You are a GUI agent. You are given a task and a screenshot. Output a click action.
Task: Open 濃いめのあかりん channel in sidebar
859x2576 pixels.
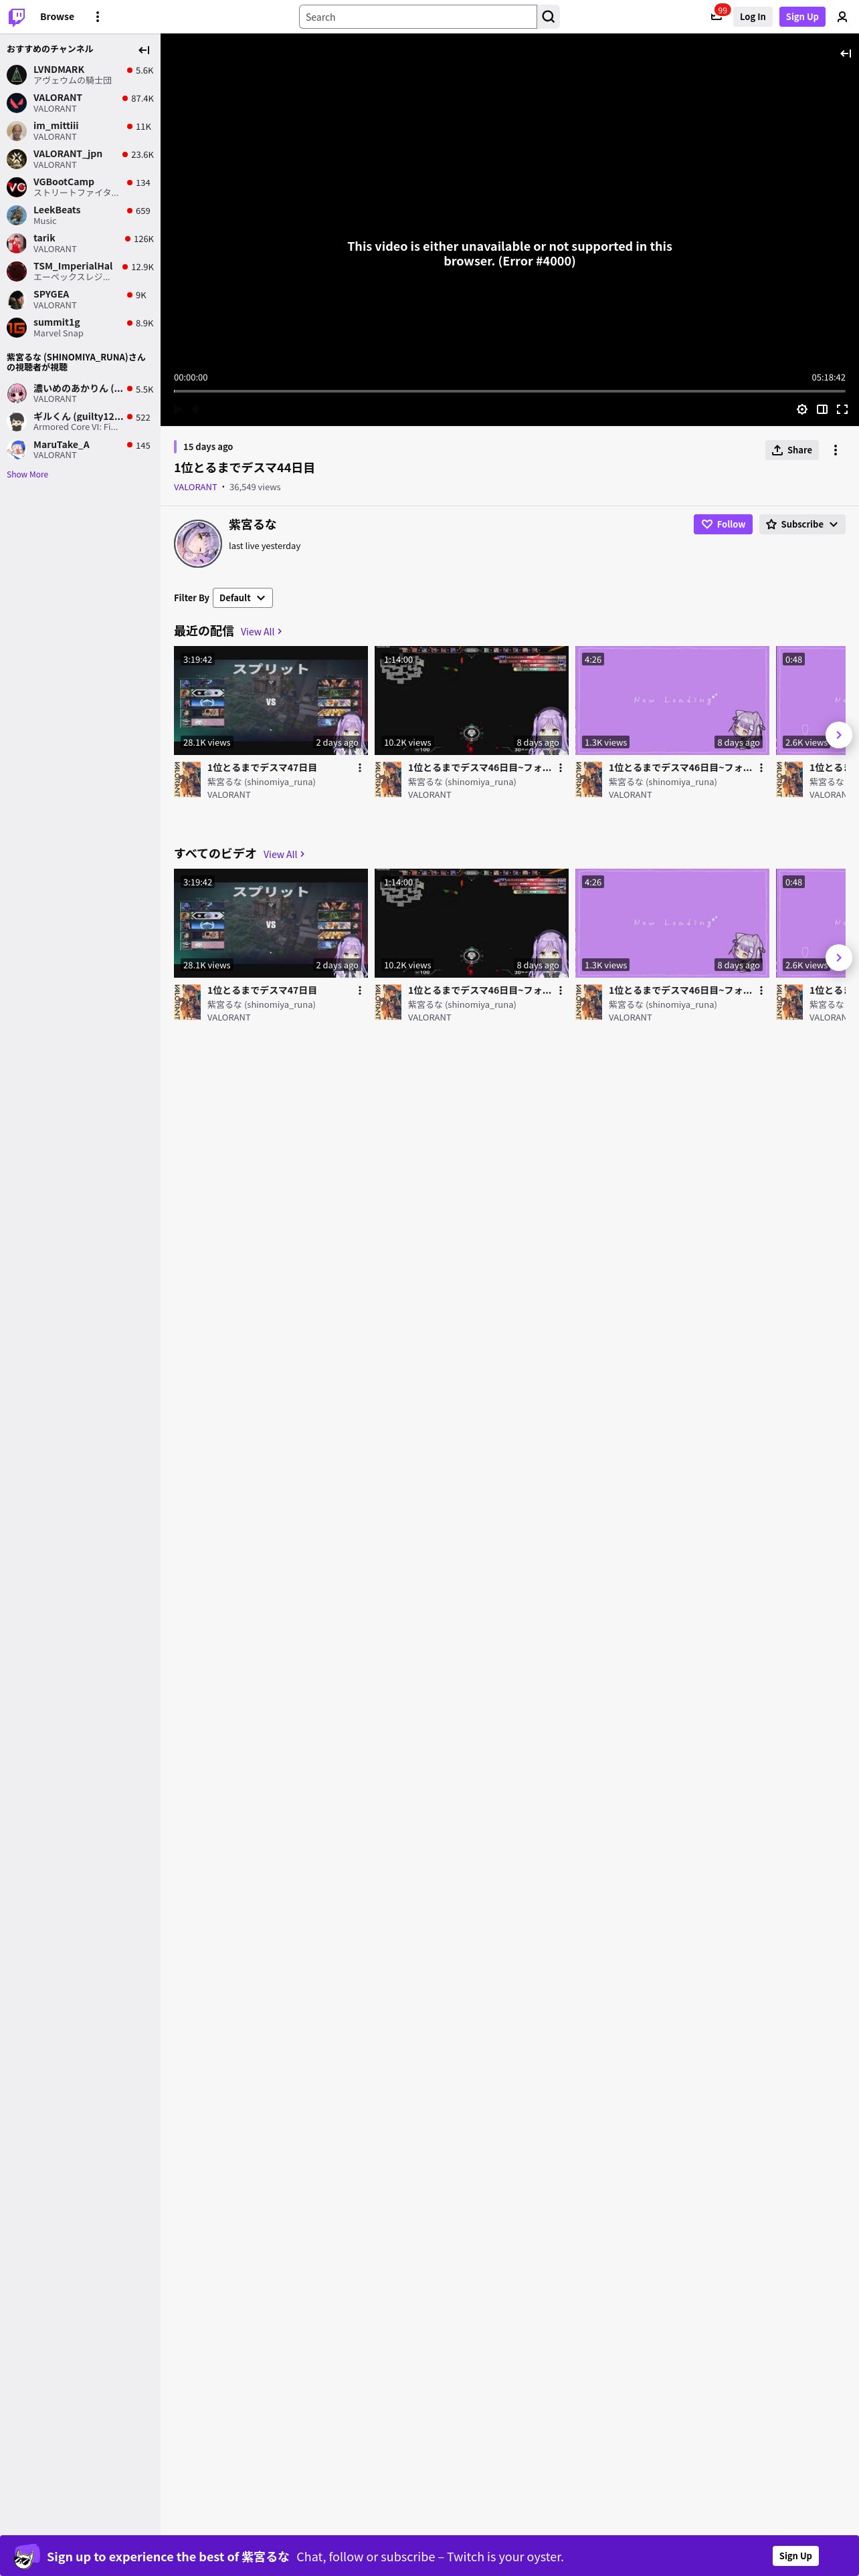(80, 393)
